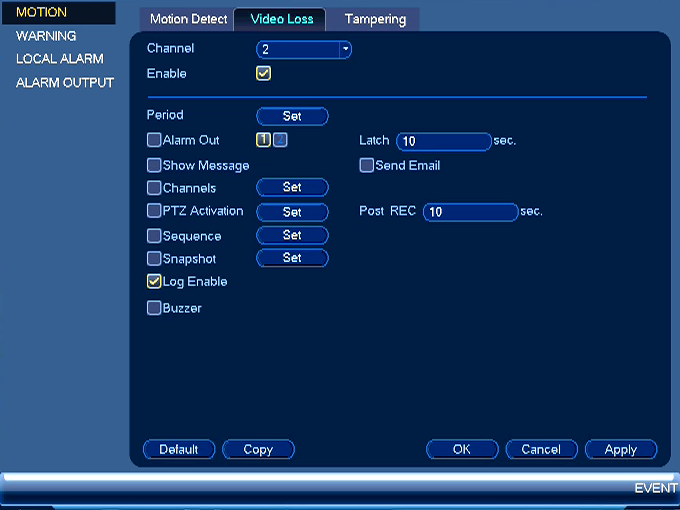Click Set next to Channels

[x=292, y=187]
